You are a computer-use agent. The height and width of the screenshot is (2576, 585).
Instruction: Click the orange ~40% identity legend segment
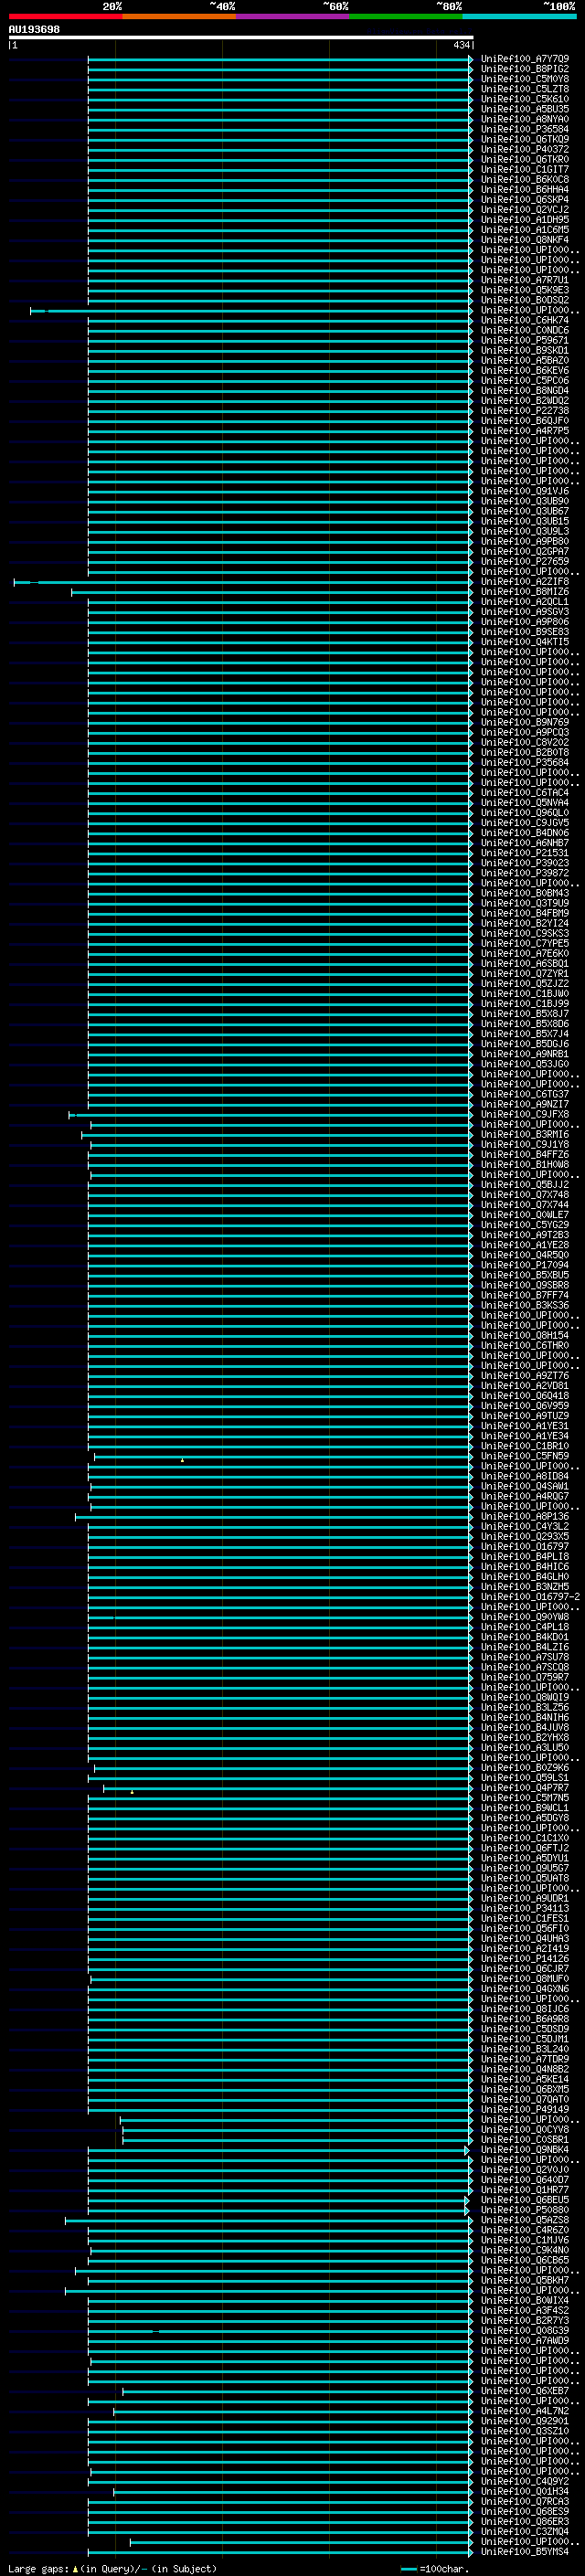pyautogui.click(x=179, y=16)
